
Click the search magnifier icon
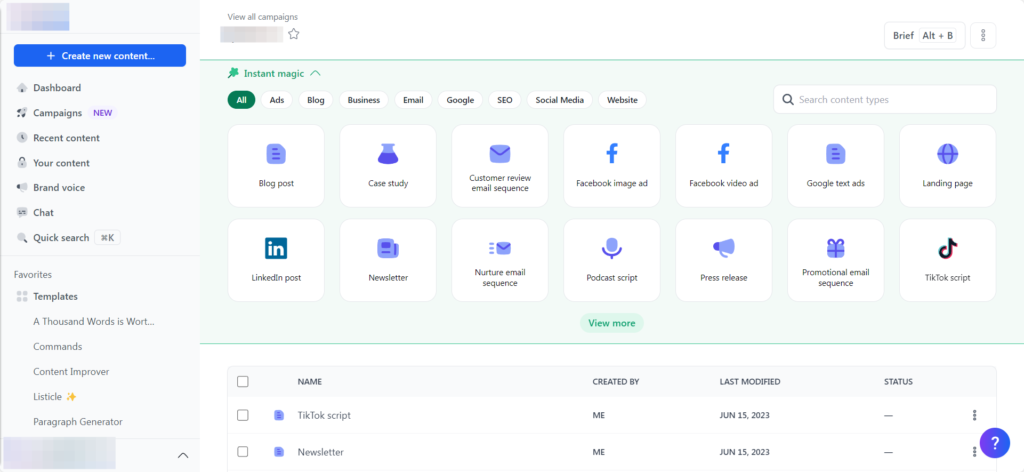click(788, 100)
